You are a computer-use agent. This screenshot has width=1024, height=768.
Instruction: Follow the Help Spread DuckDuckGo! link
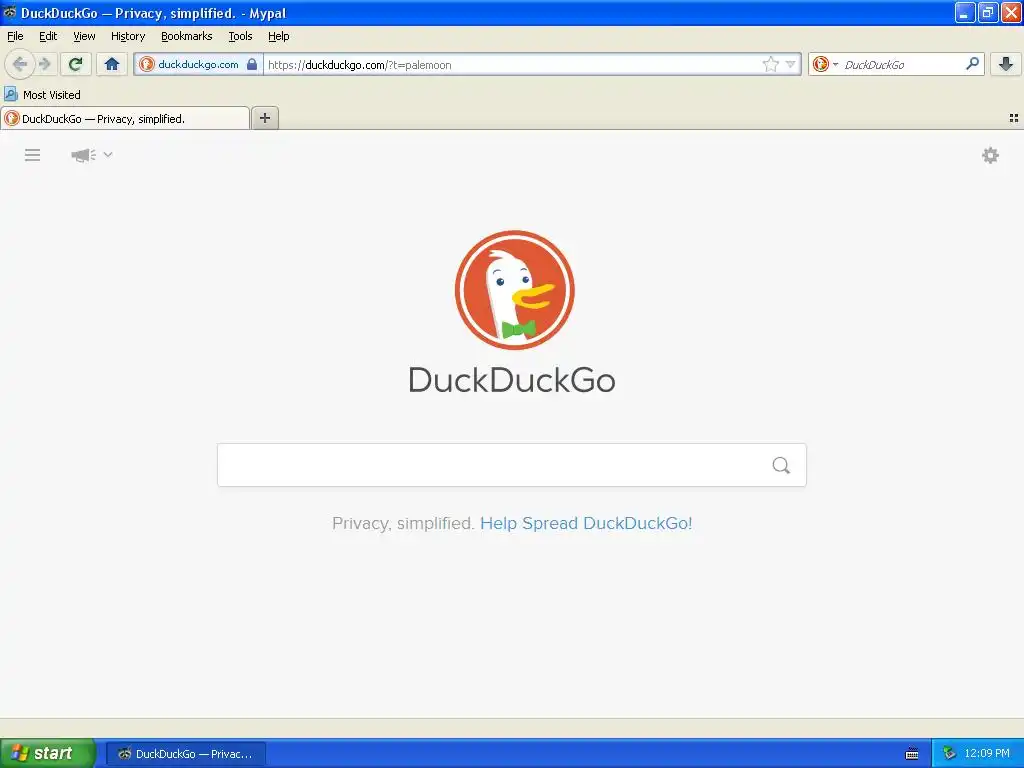tap(586, 523)
